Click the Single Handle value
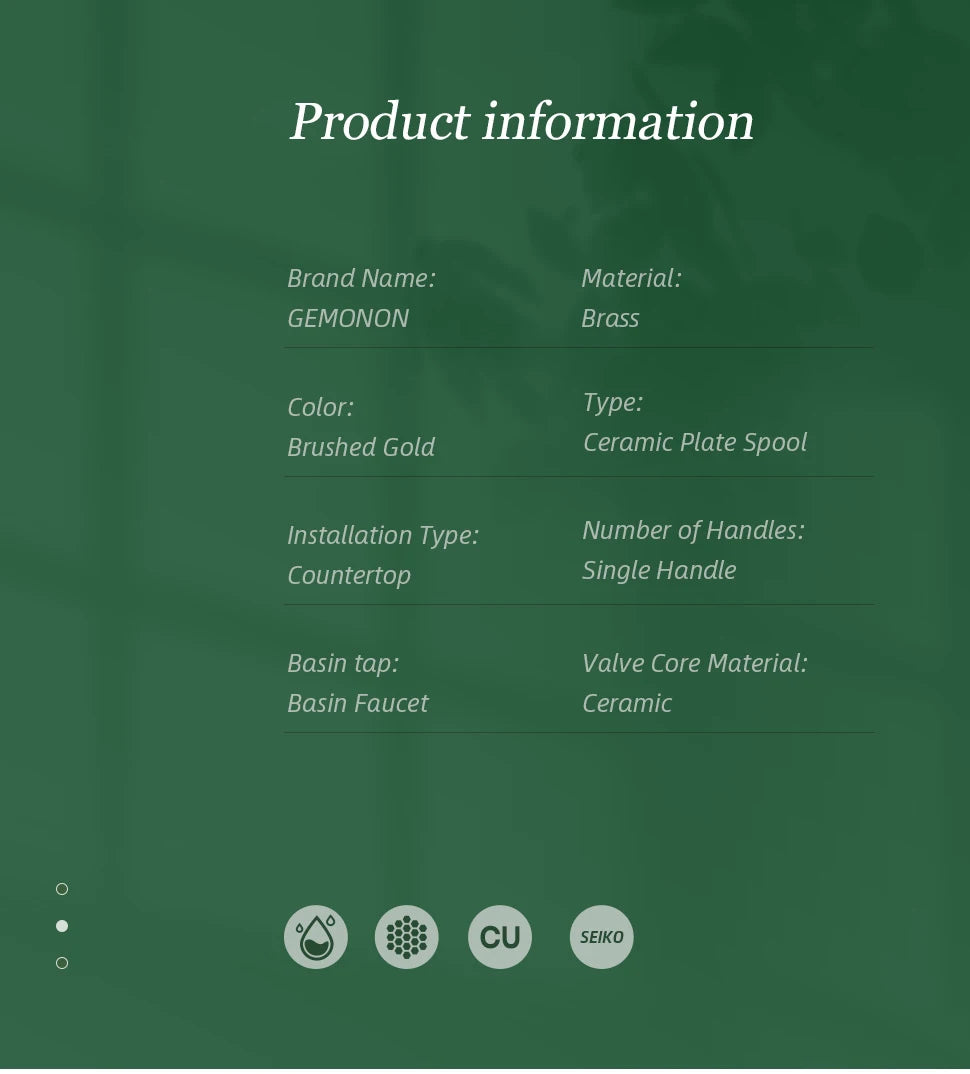 (660, 571)
